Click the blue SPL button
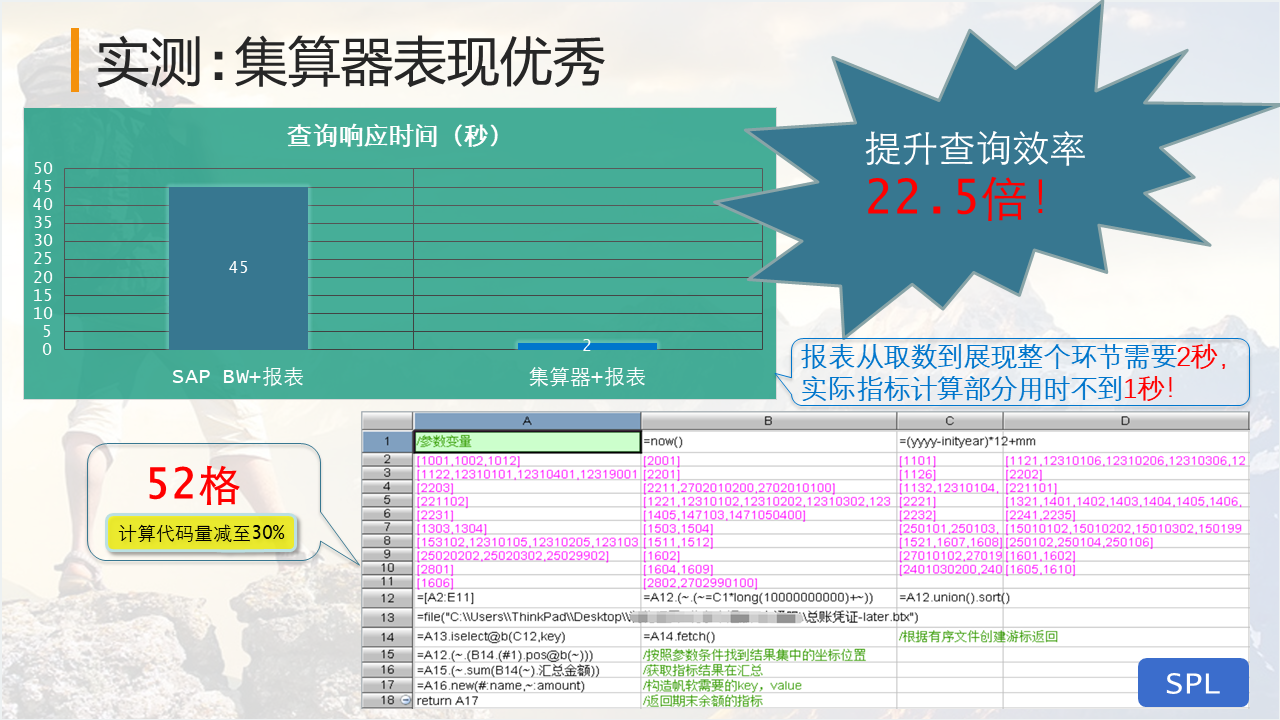Viewport: 1280px width, 720px height. coord(1193,683)
